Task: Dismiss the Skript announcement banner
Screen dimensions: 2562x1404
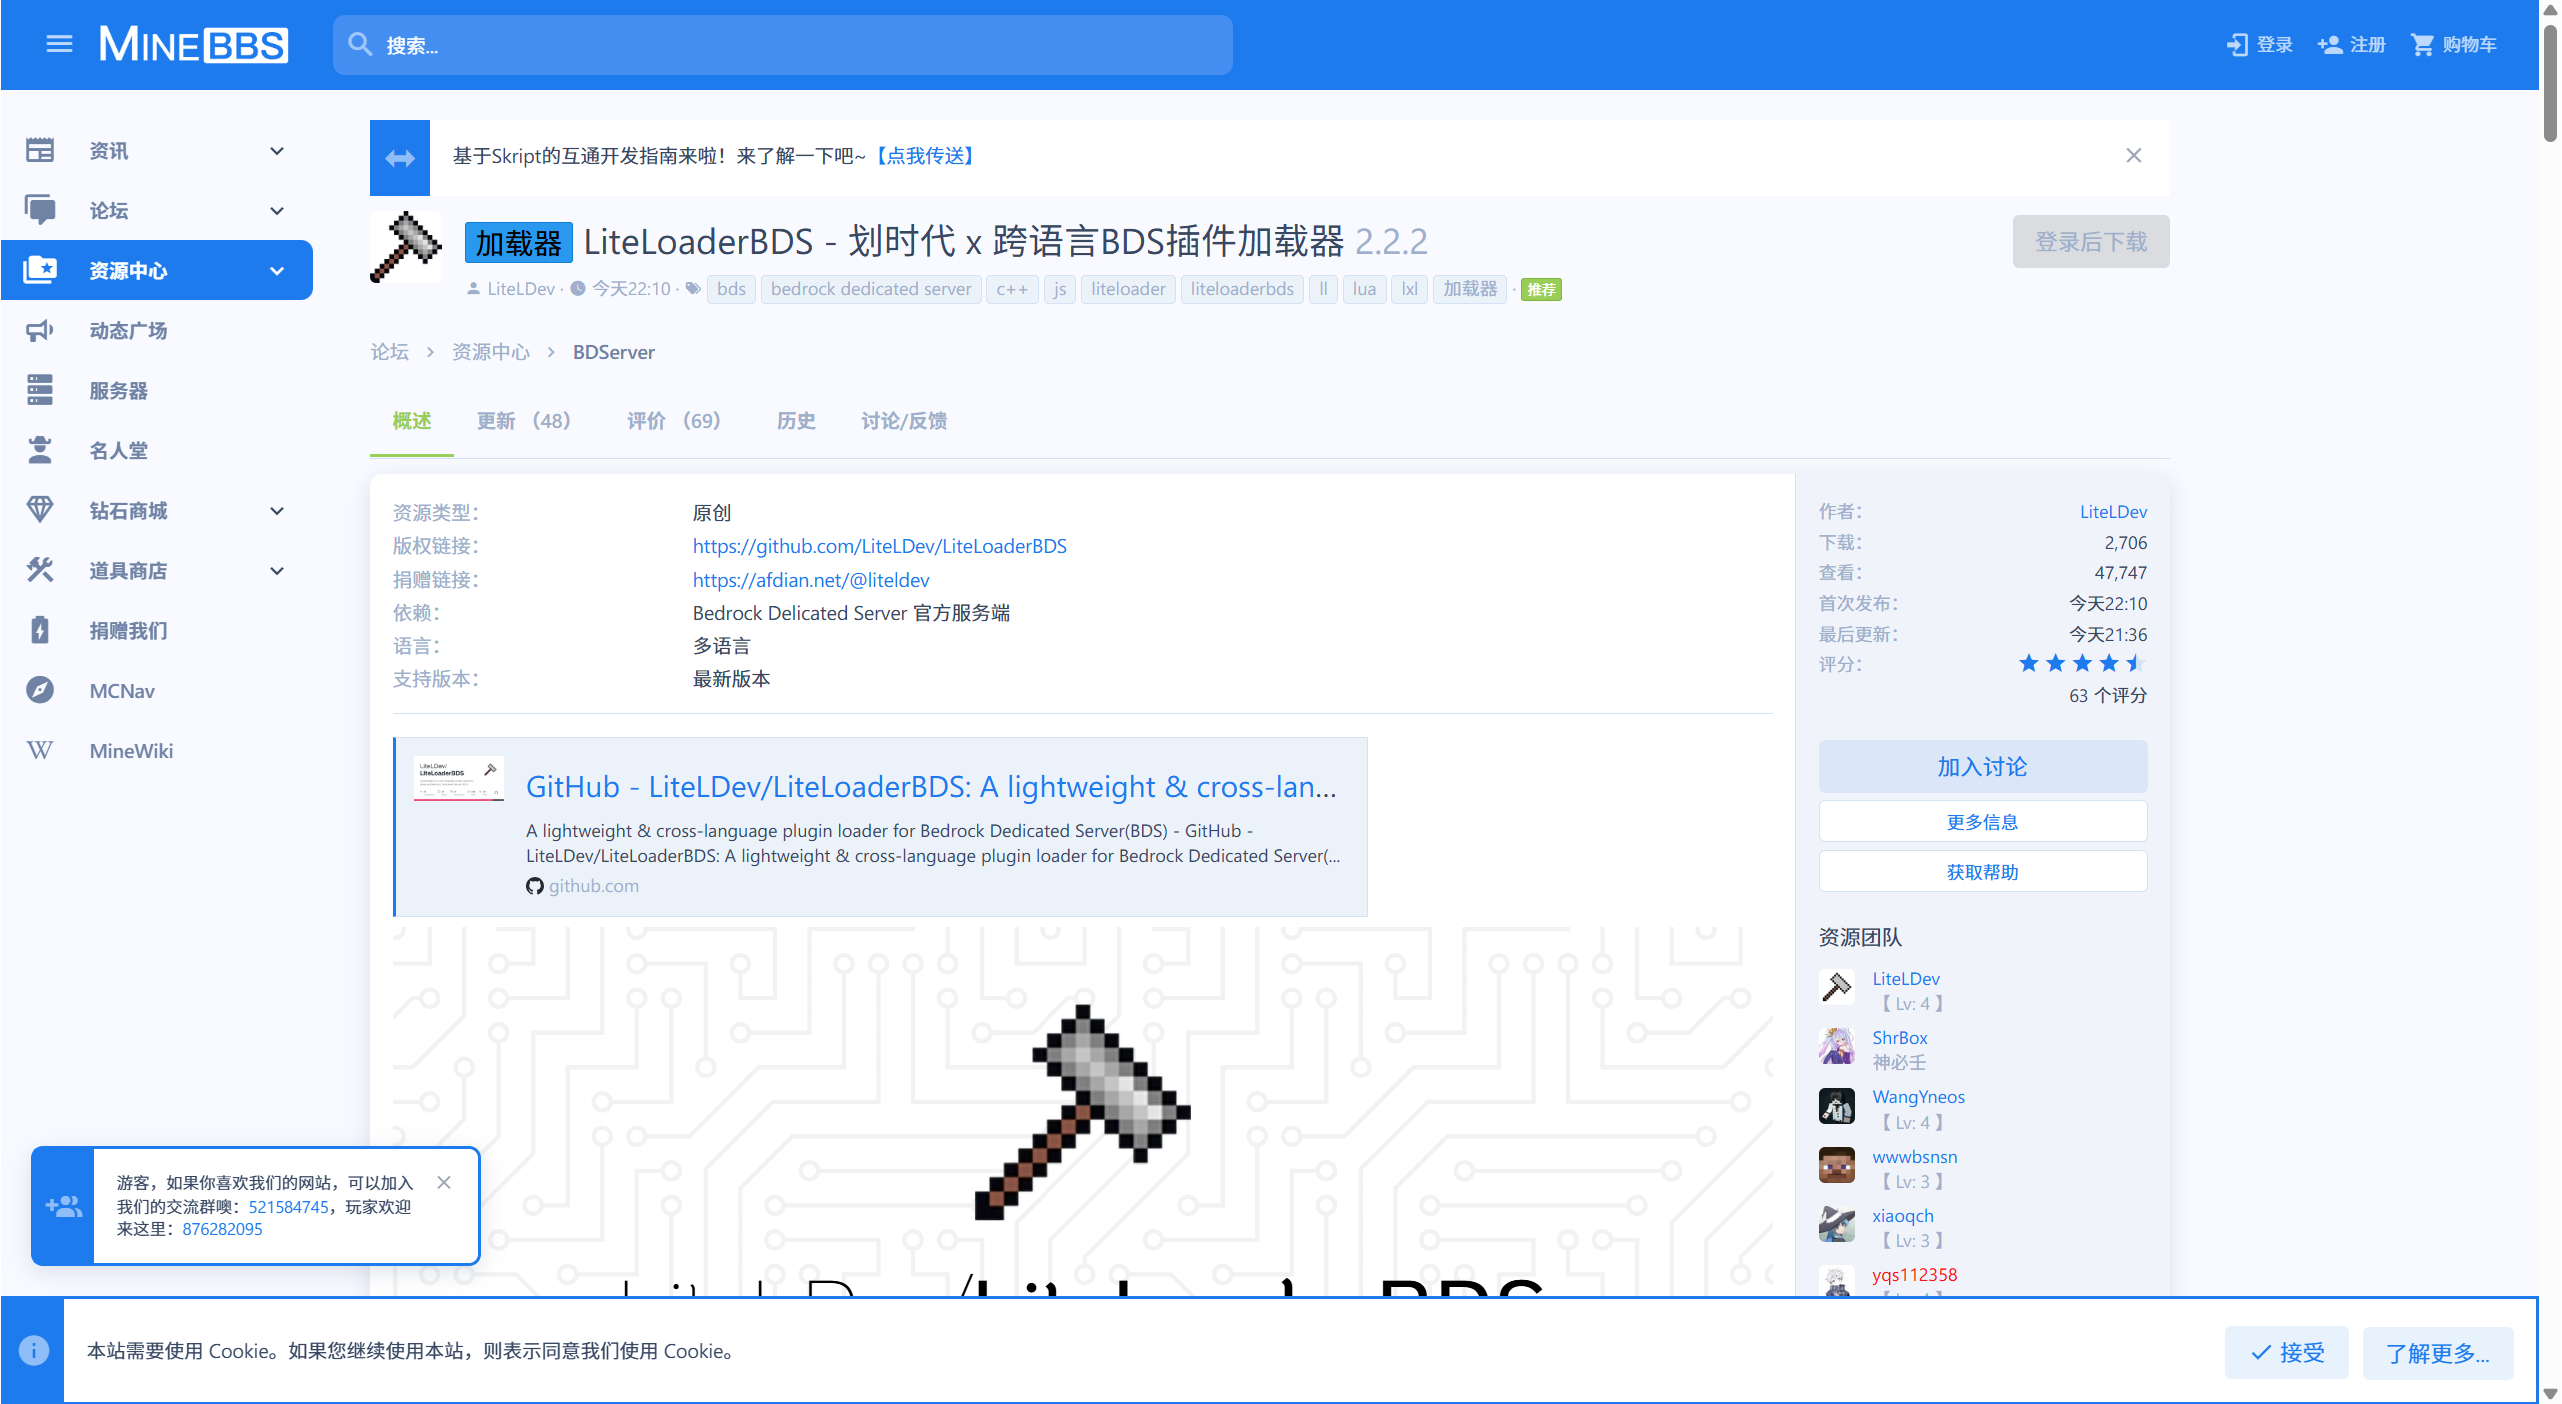Action: (2133, 156)
